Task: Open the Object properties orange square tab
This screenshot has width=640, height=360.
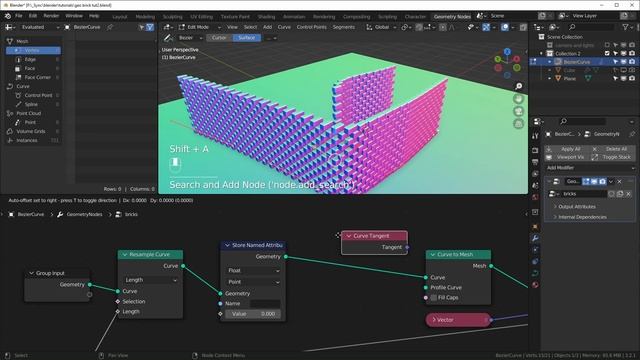Action: (535, 227)
